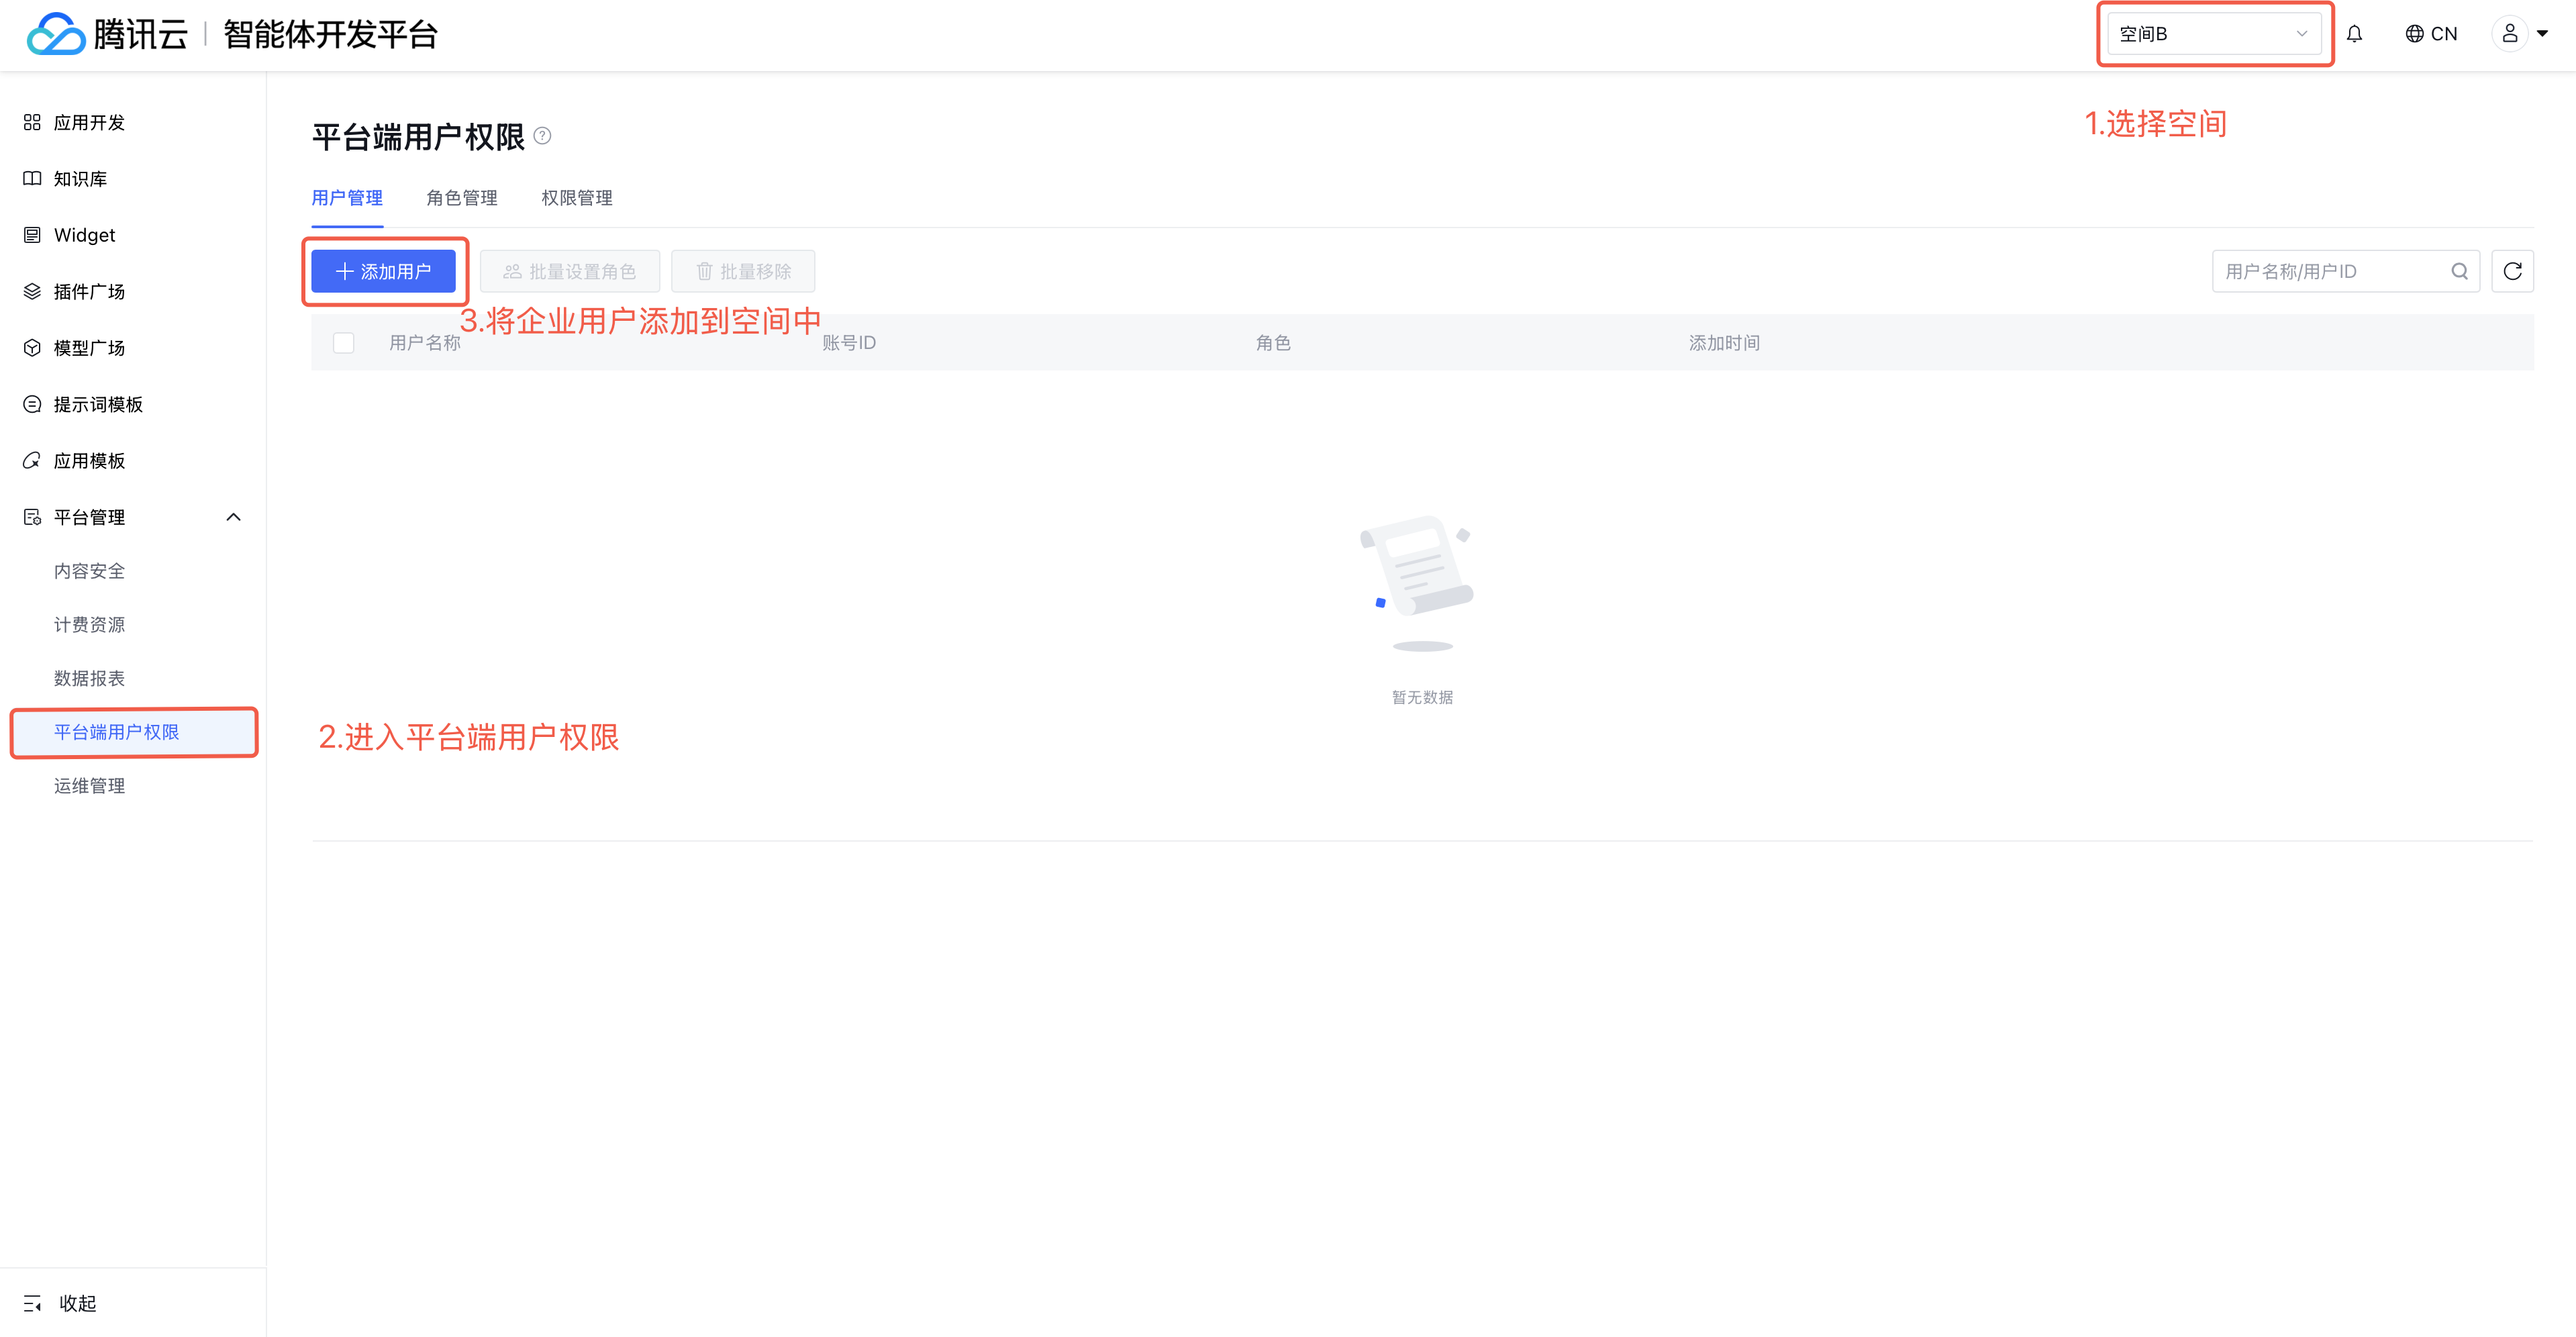This screenshot has height=1337, width=2576.
Task: Click the help question mark beside the page title
Action: [x=542, y=136]
